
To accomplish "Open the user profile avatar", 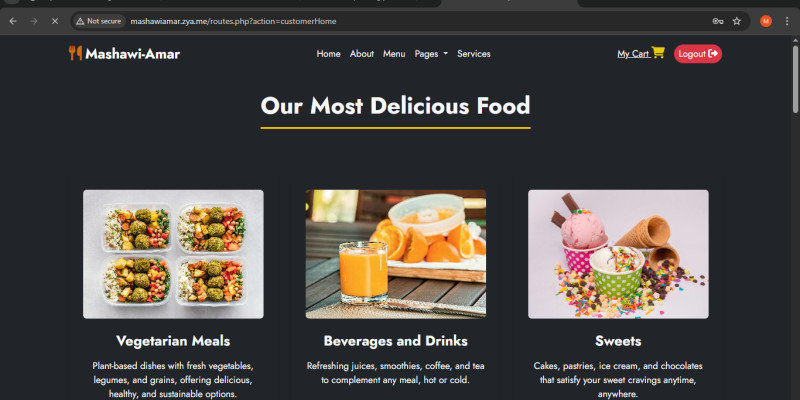I will [x=765, y=21].
